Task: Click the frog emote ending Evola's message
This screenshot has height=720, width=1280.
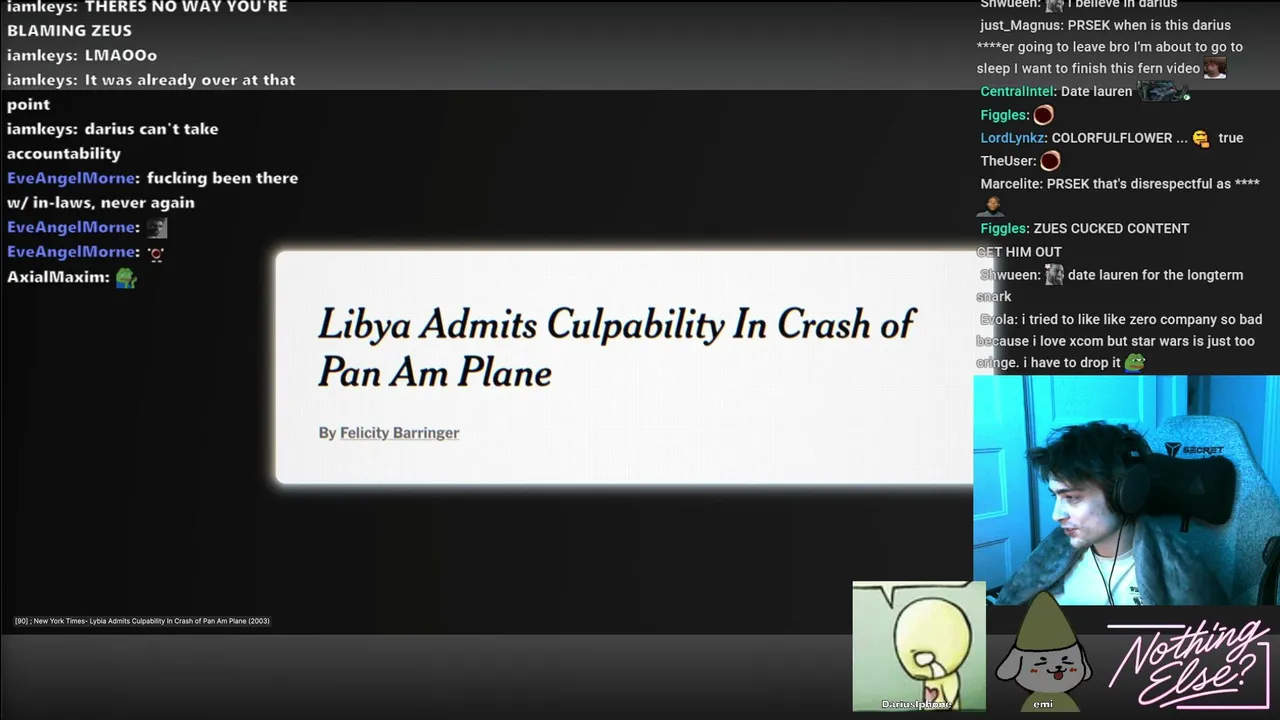Action: click(x=1135, y=362)
